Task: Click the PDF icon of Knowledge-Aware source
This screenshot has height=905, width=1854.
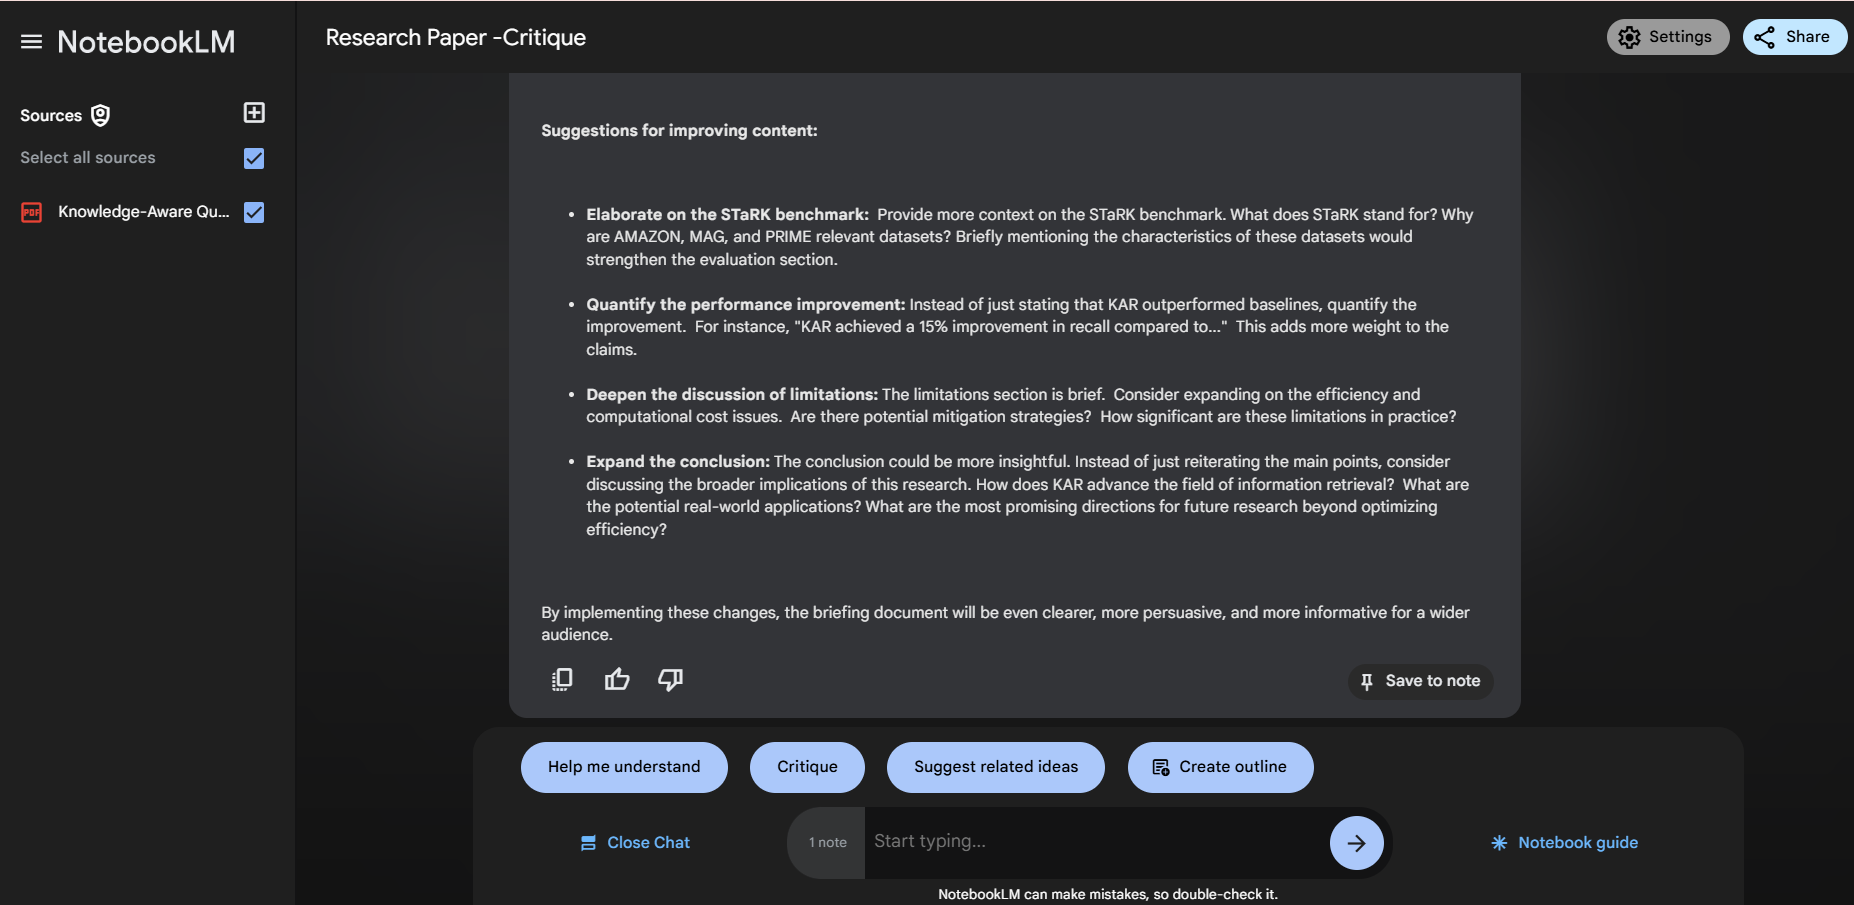Action: coord(32,212)
